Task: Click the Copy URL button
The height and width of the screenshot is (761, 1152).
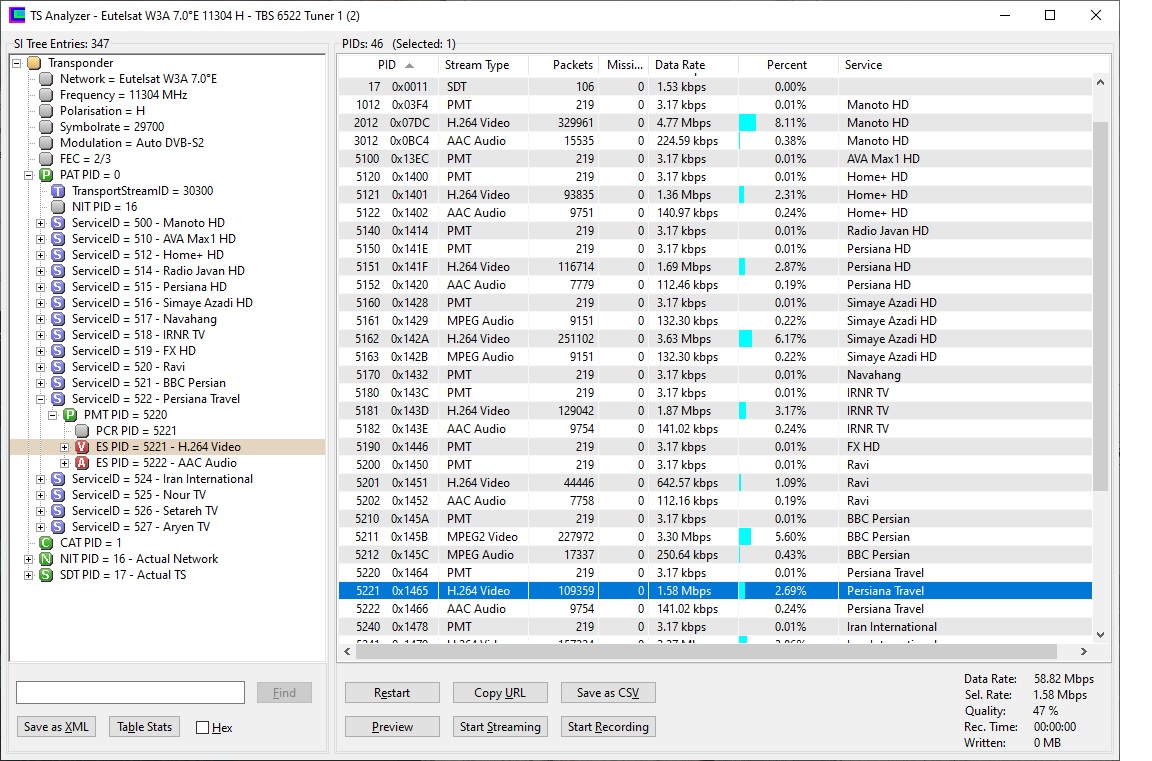Action: coord(500,693)
